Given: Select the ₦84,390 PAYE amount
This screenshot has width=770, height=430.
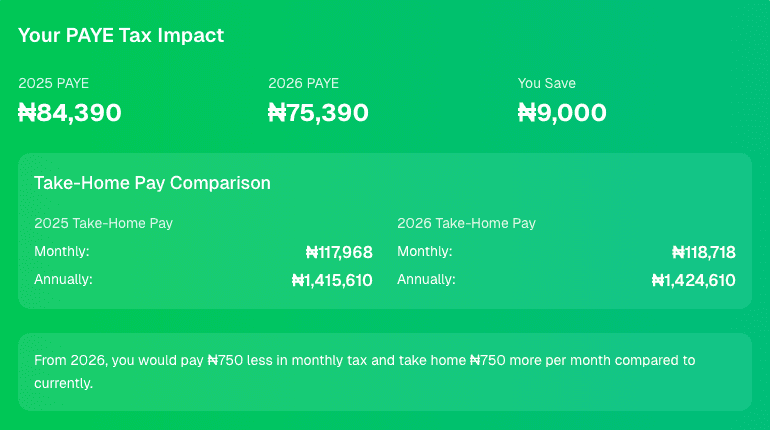Looking at the screenshot, I should (x=70, y=113).
